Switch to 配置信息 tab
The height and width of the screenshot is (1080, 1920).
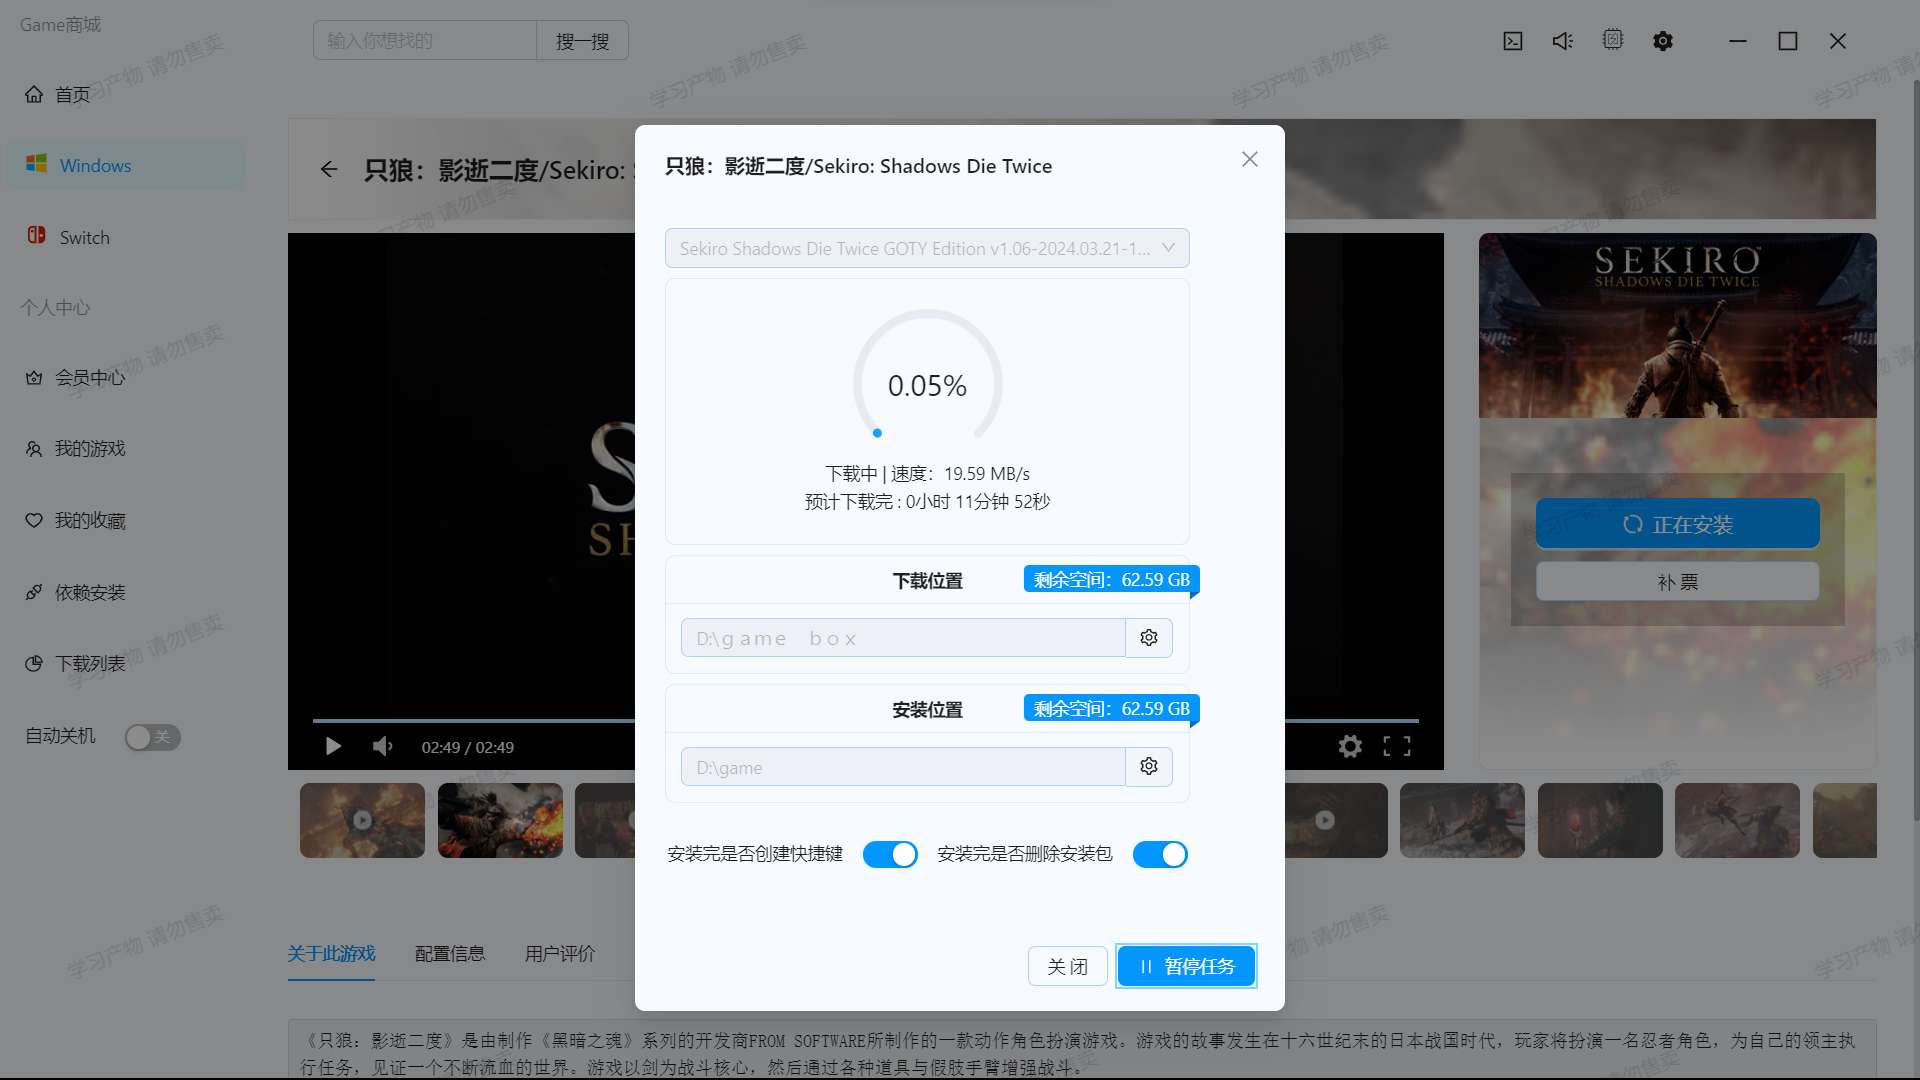tap(450, 954)
